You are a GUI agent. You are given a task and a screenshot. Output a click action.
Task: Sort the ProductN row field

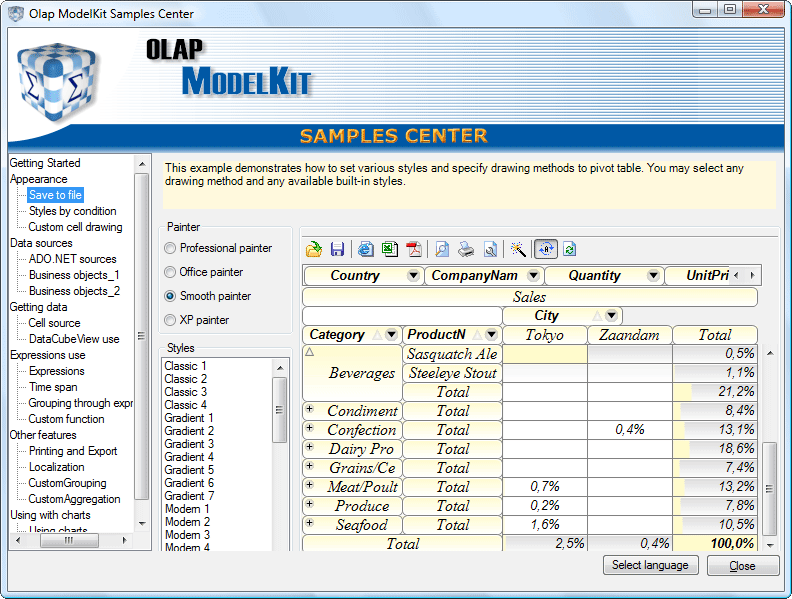(477, 334)
